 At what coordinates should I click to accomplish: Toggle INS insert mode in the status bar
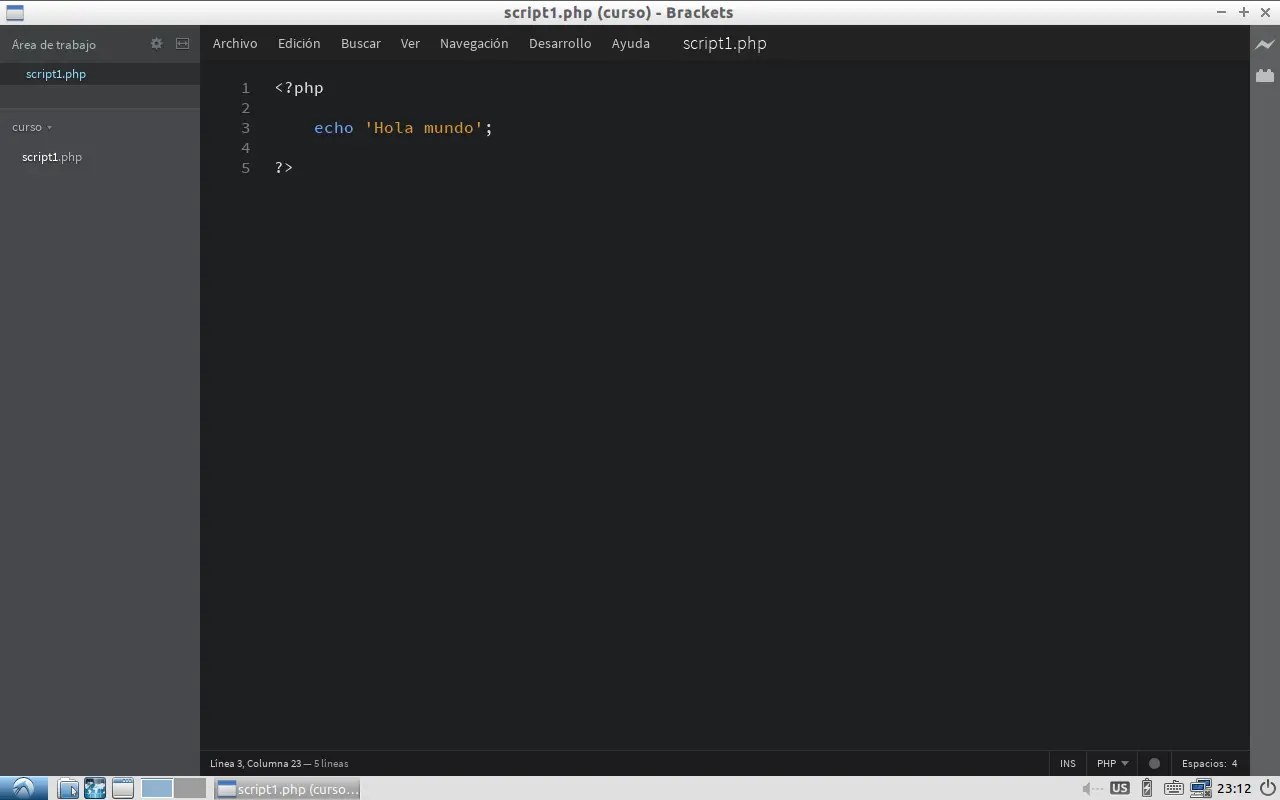coord(1066,763)
